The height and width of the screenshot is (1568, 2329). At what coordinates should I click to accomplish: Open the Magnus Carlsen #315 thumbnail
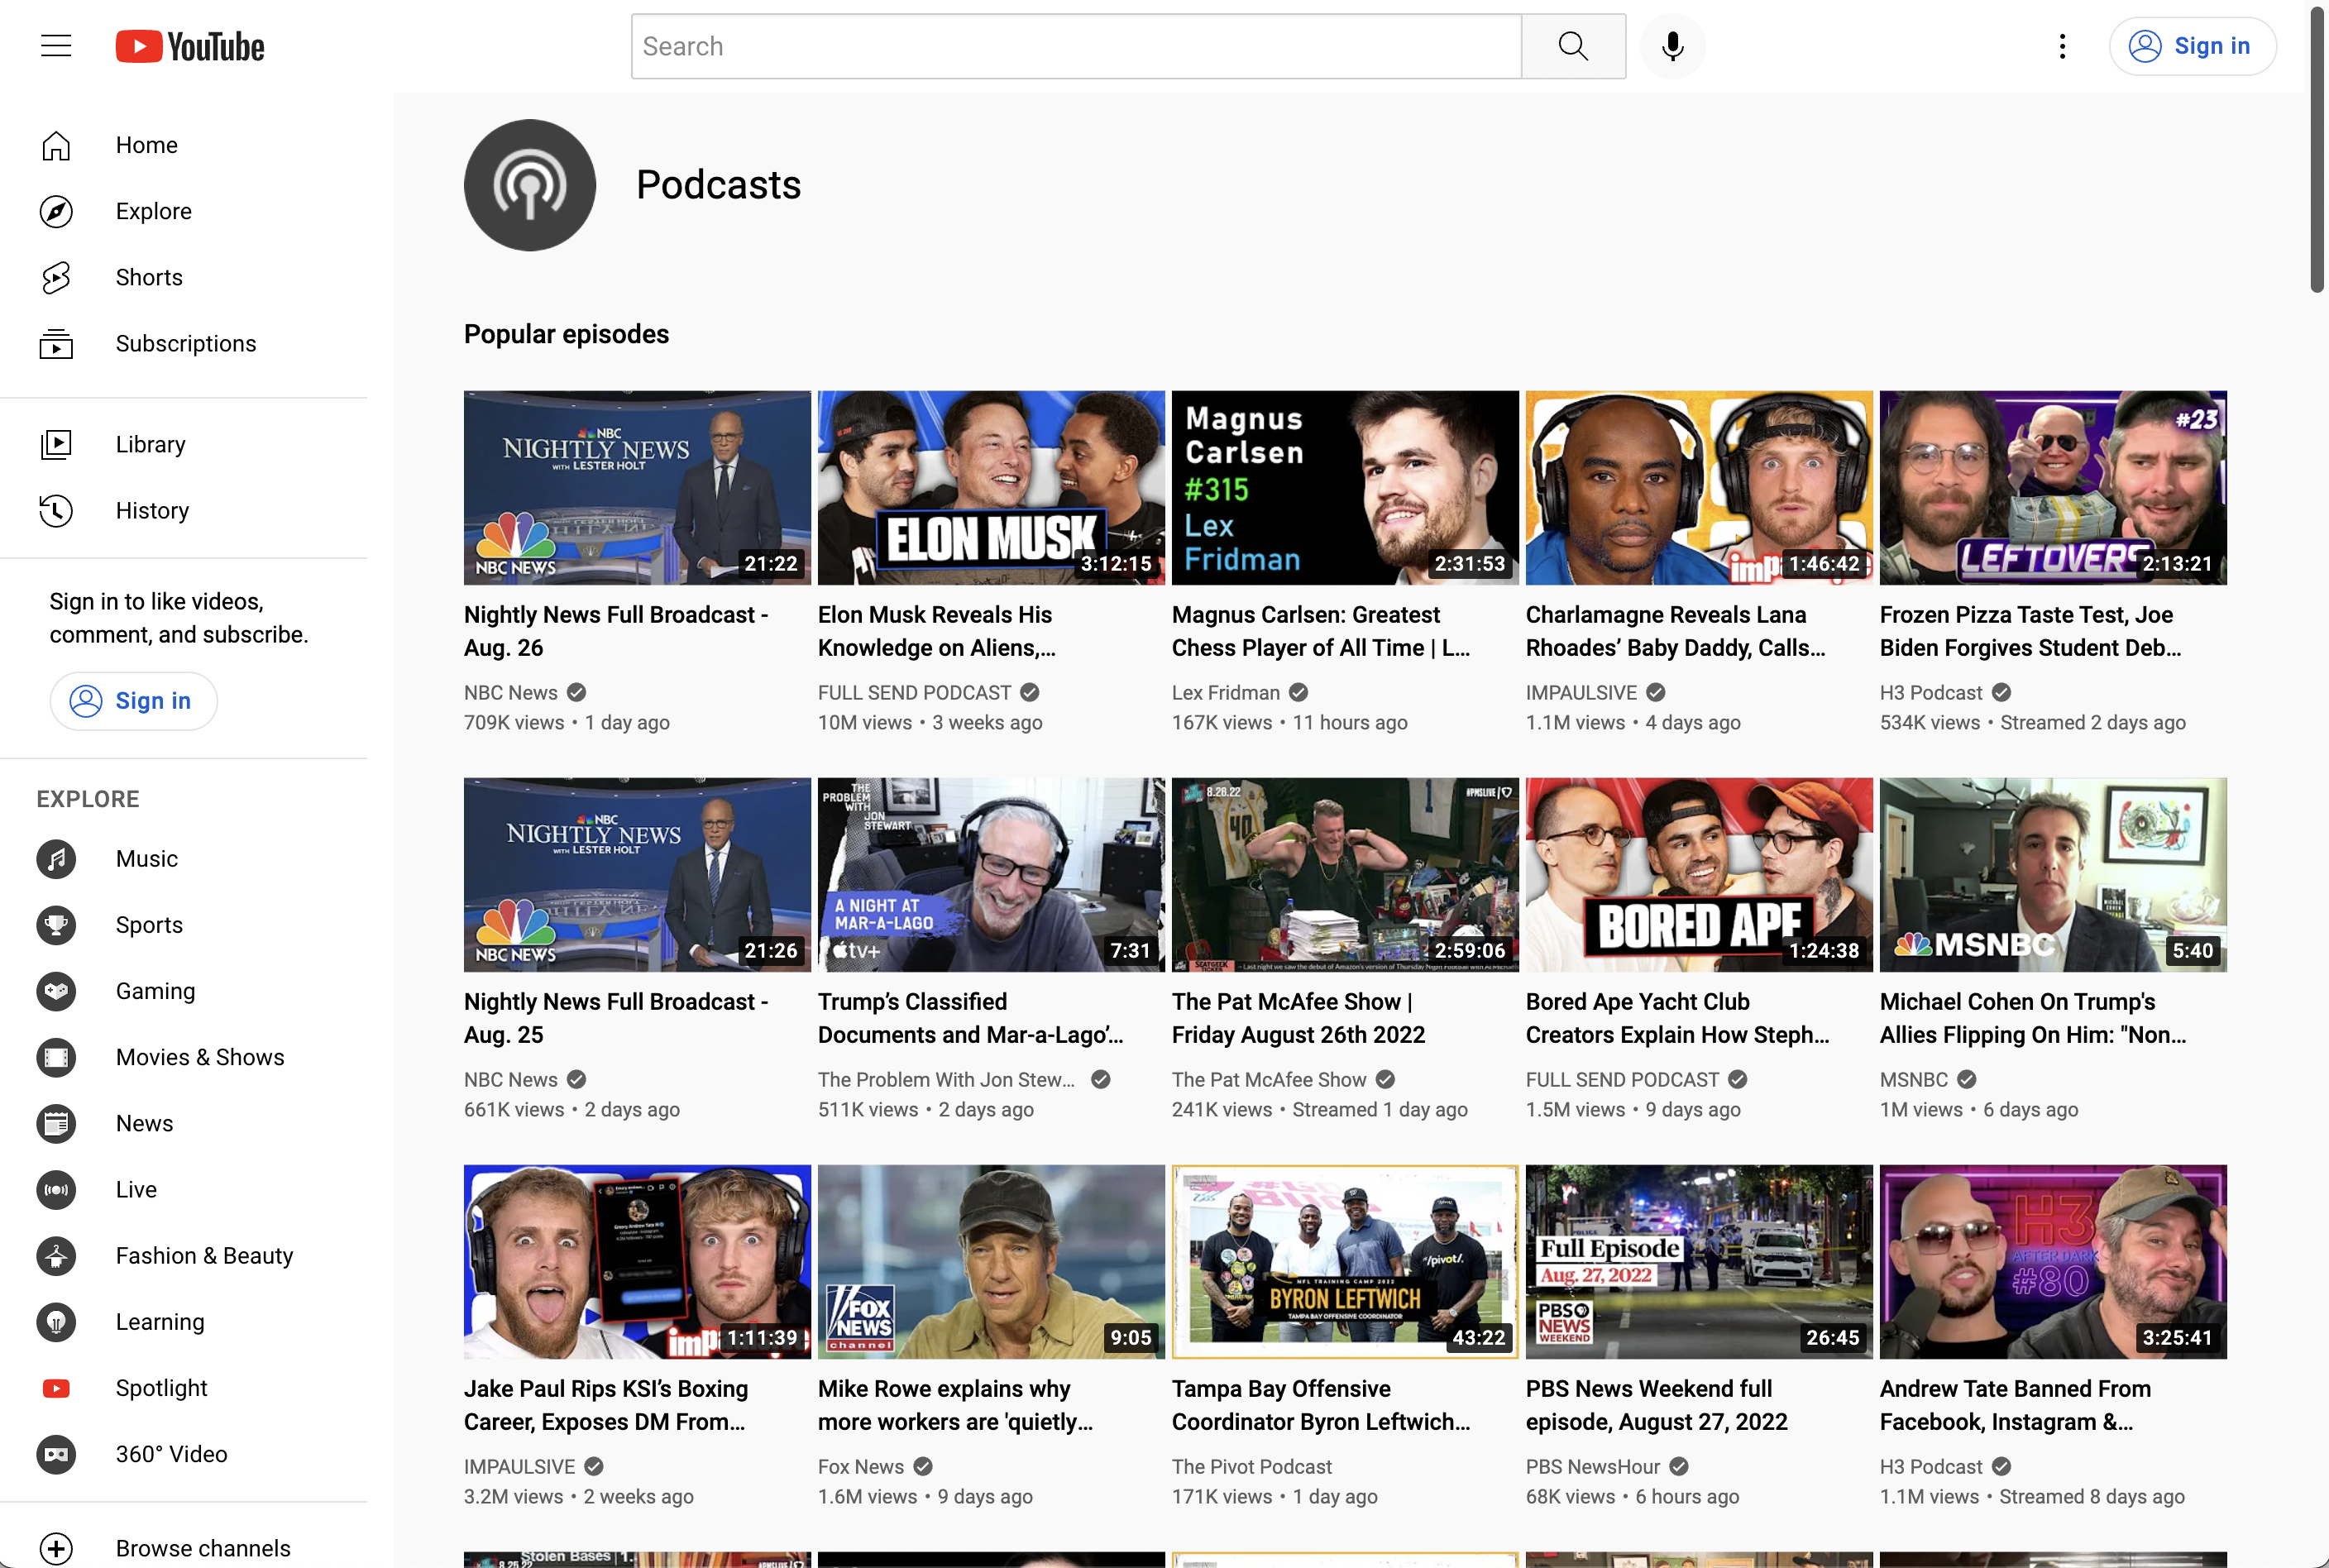[x=1345, y=487]
